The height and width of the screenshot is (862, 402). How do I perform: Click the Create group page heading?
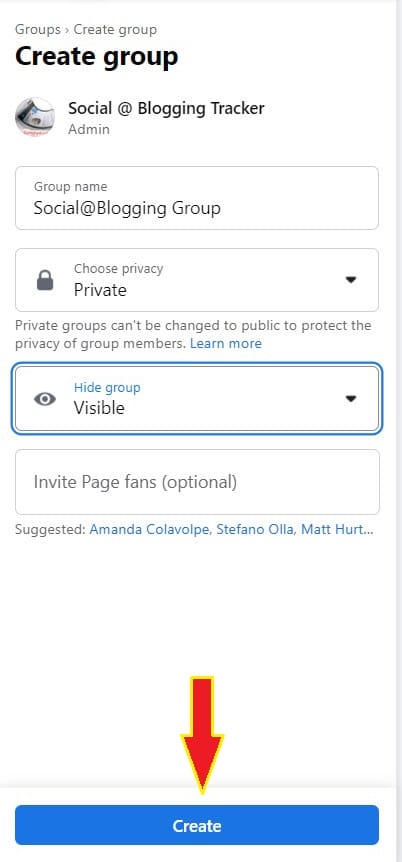click(96, 57)
